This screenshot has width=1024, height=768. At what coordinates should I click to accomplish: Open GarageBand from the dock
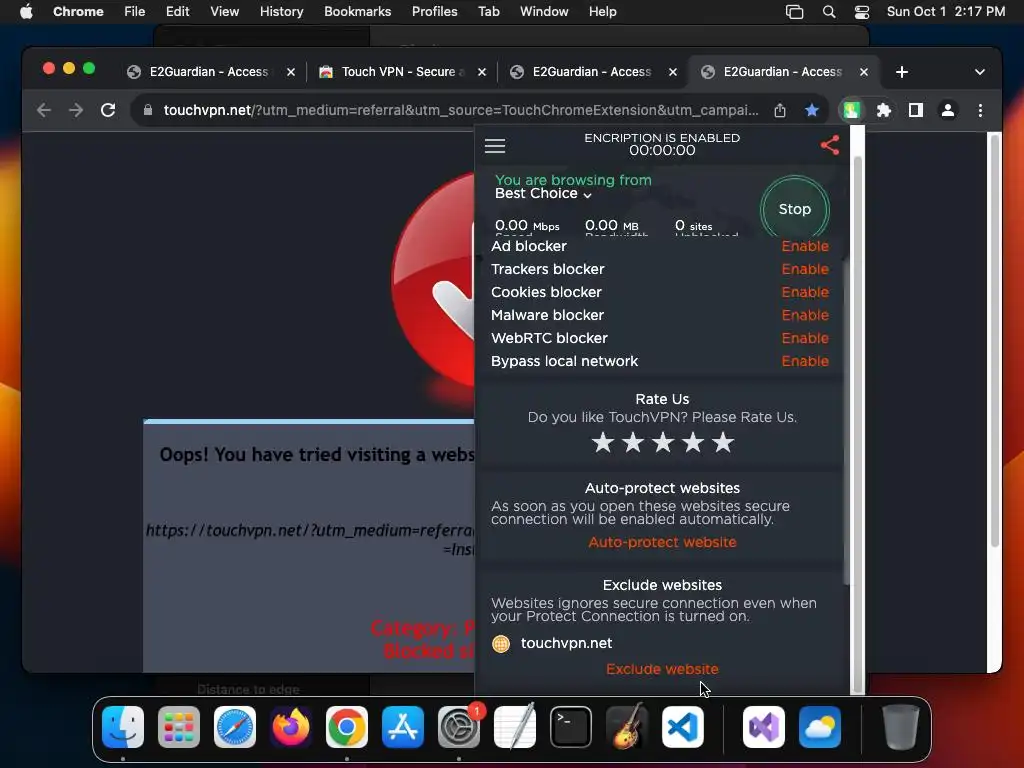[x=627, y=727]
